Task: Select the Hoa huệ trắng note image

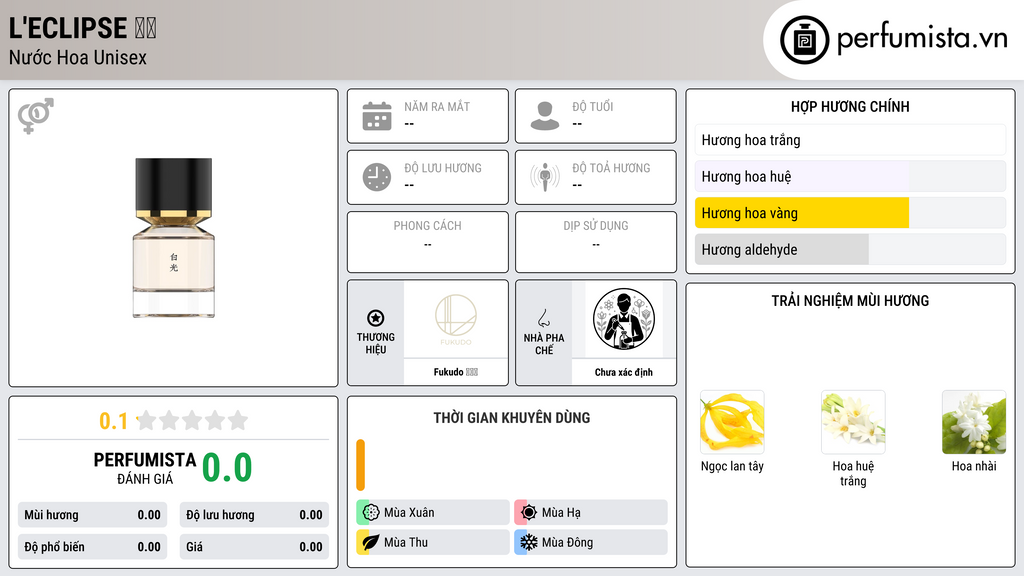Action: tap(853, 422)
